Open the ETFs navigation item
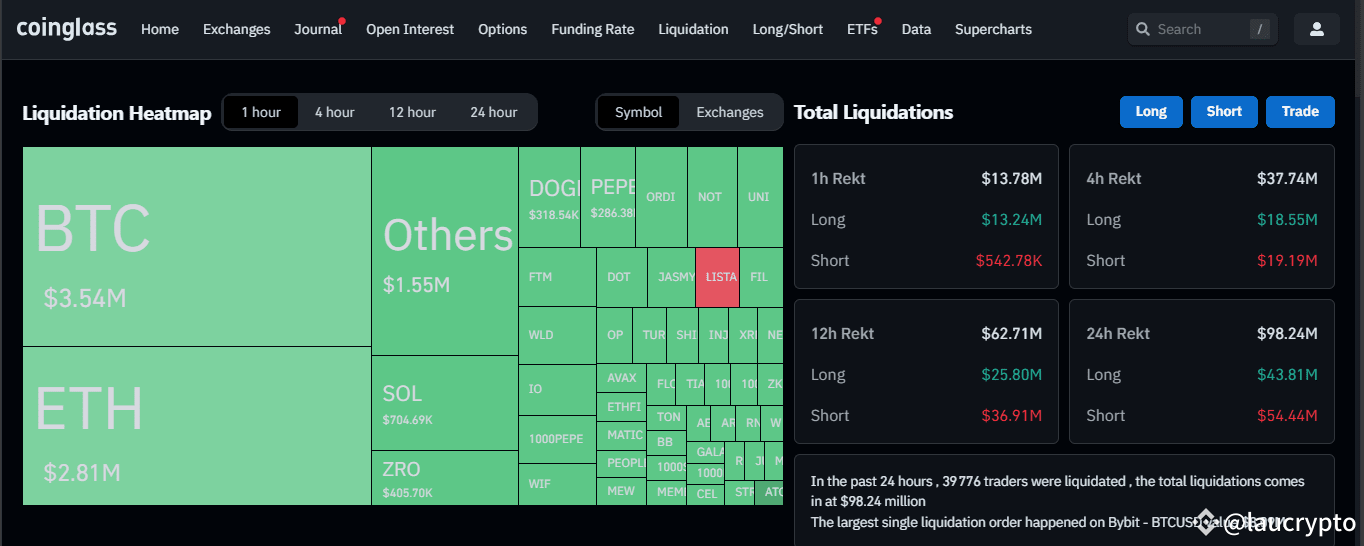Image resolution: width=1364 pixels, height=546 pixels. click(x=862, y=29)
